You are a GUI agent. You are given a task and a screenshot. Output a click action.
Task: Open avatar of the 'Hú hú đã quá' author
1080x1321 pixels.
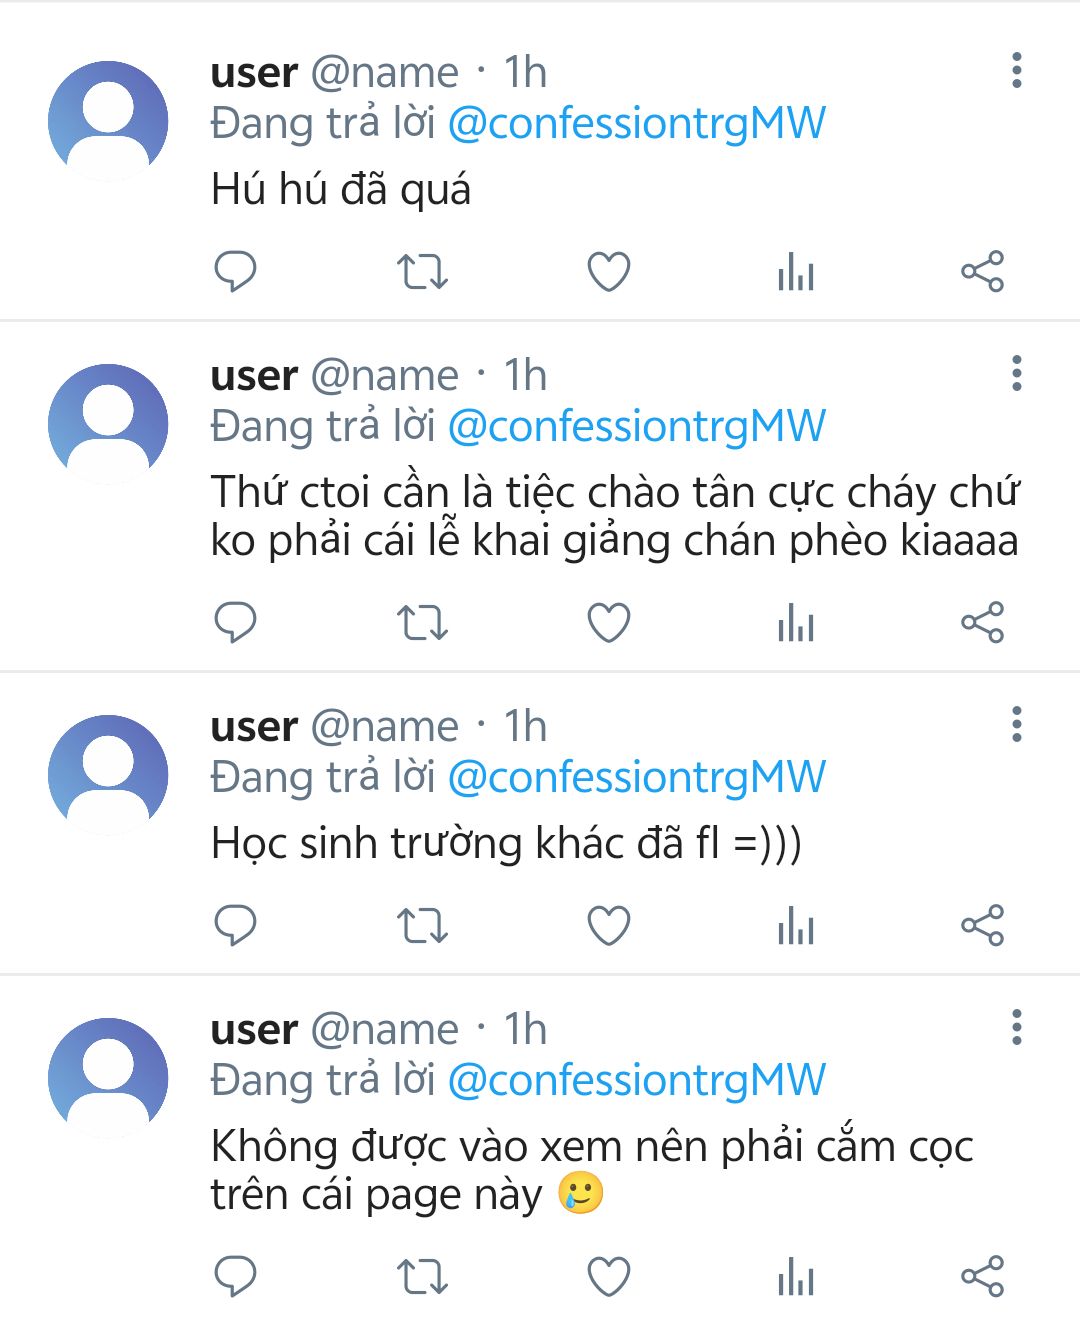(108, 120)
